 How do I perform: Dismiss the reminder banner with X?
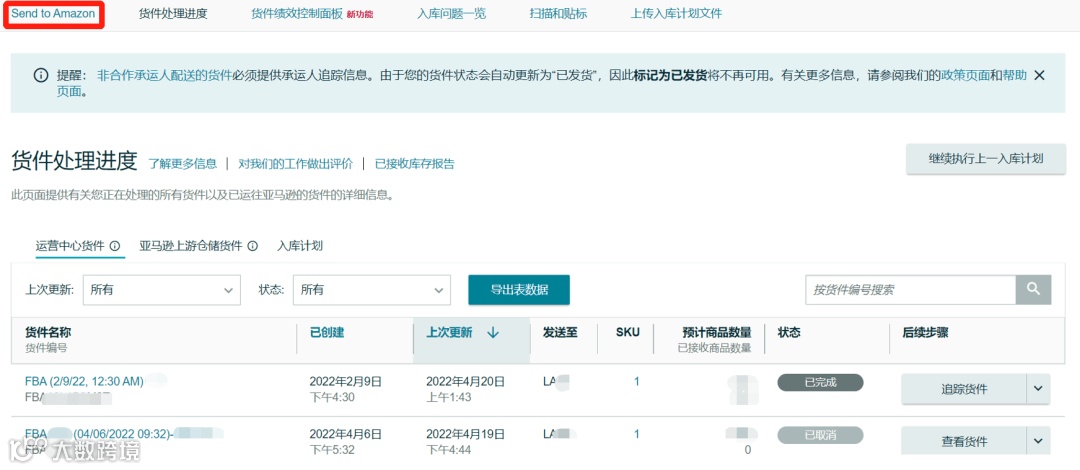click(x=1039, y=75)
